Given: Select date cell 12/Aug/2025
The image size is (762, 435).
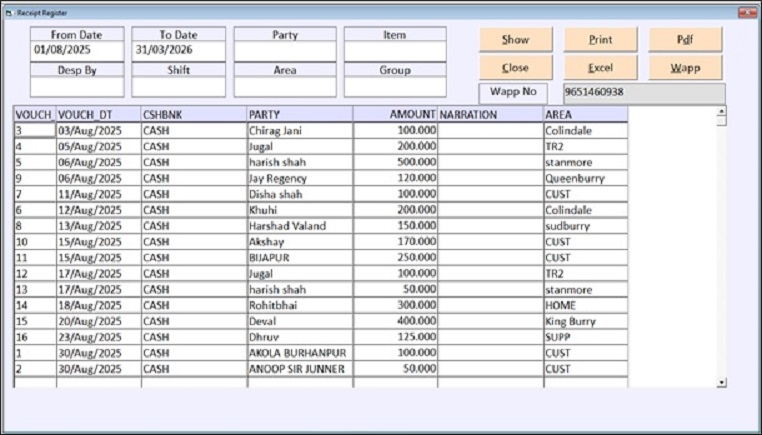Looking at the screenshot, I should tap(98, 210).
